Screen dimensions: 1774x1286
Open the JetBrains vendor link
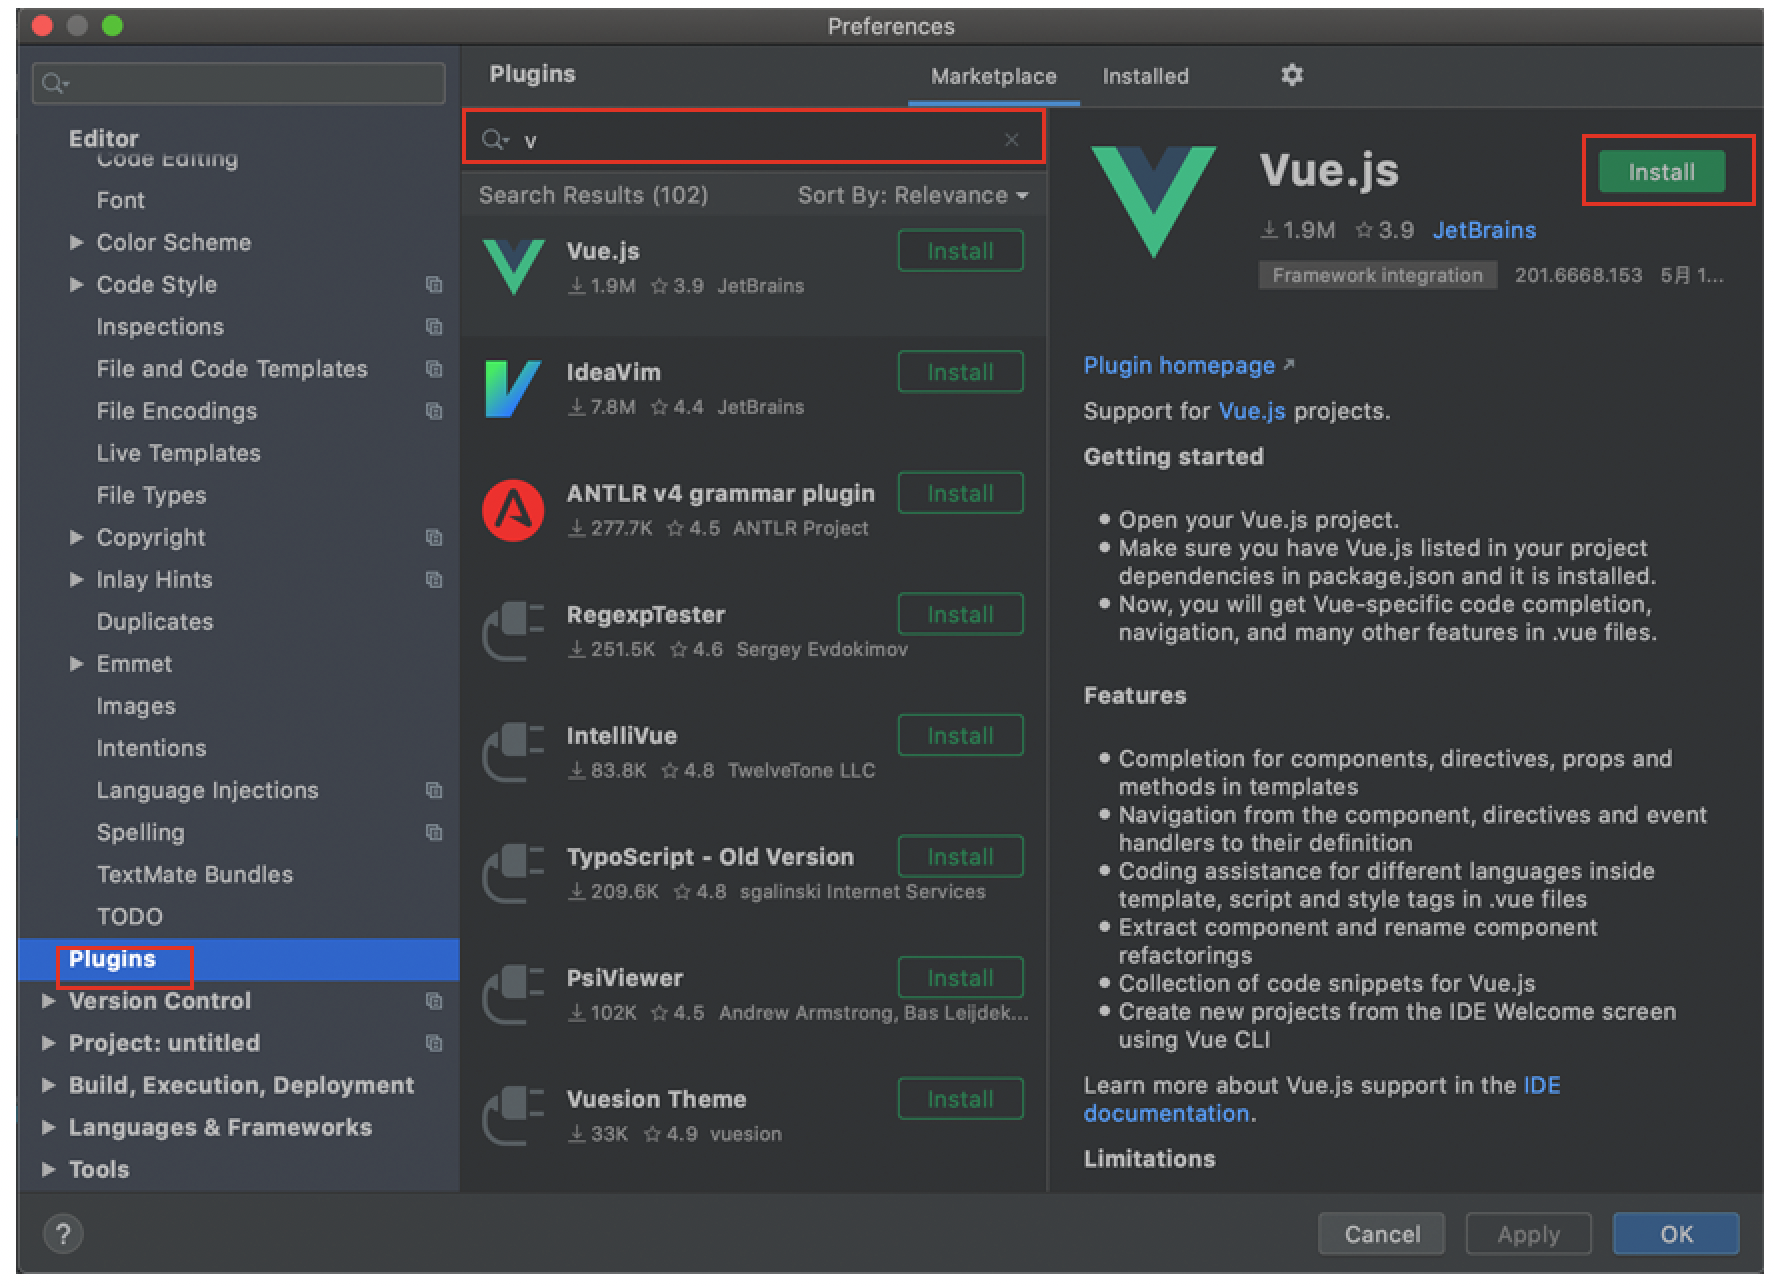point(1484,230)
